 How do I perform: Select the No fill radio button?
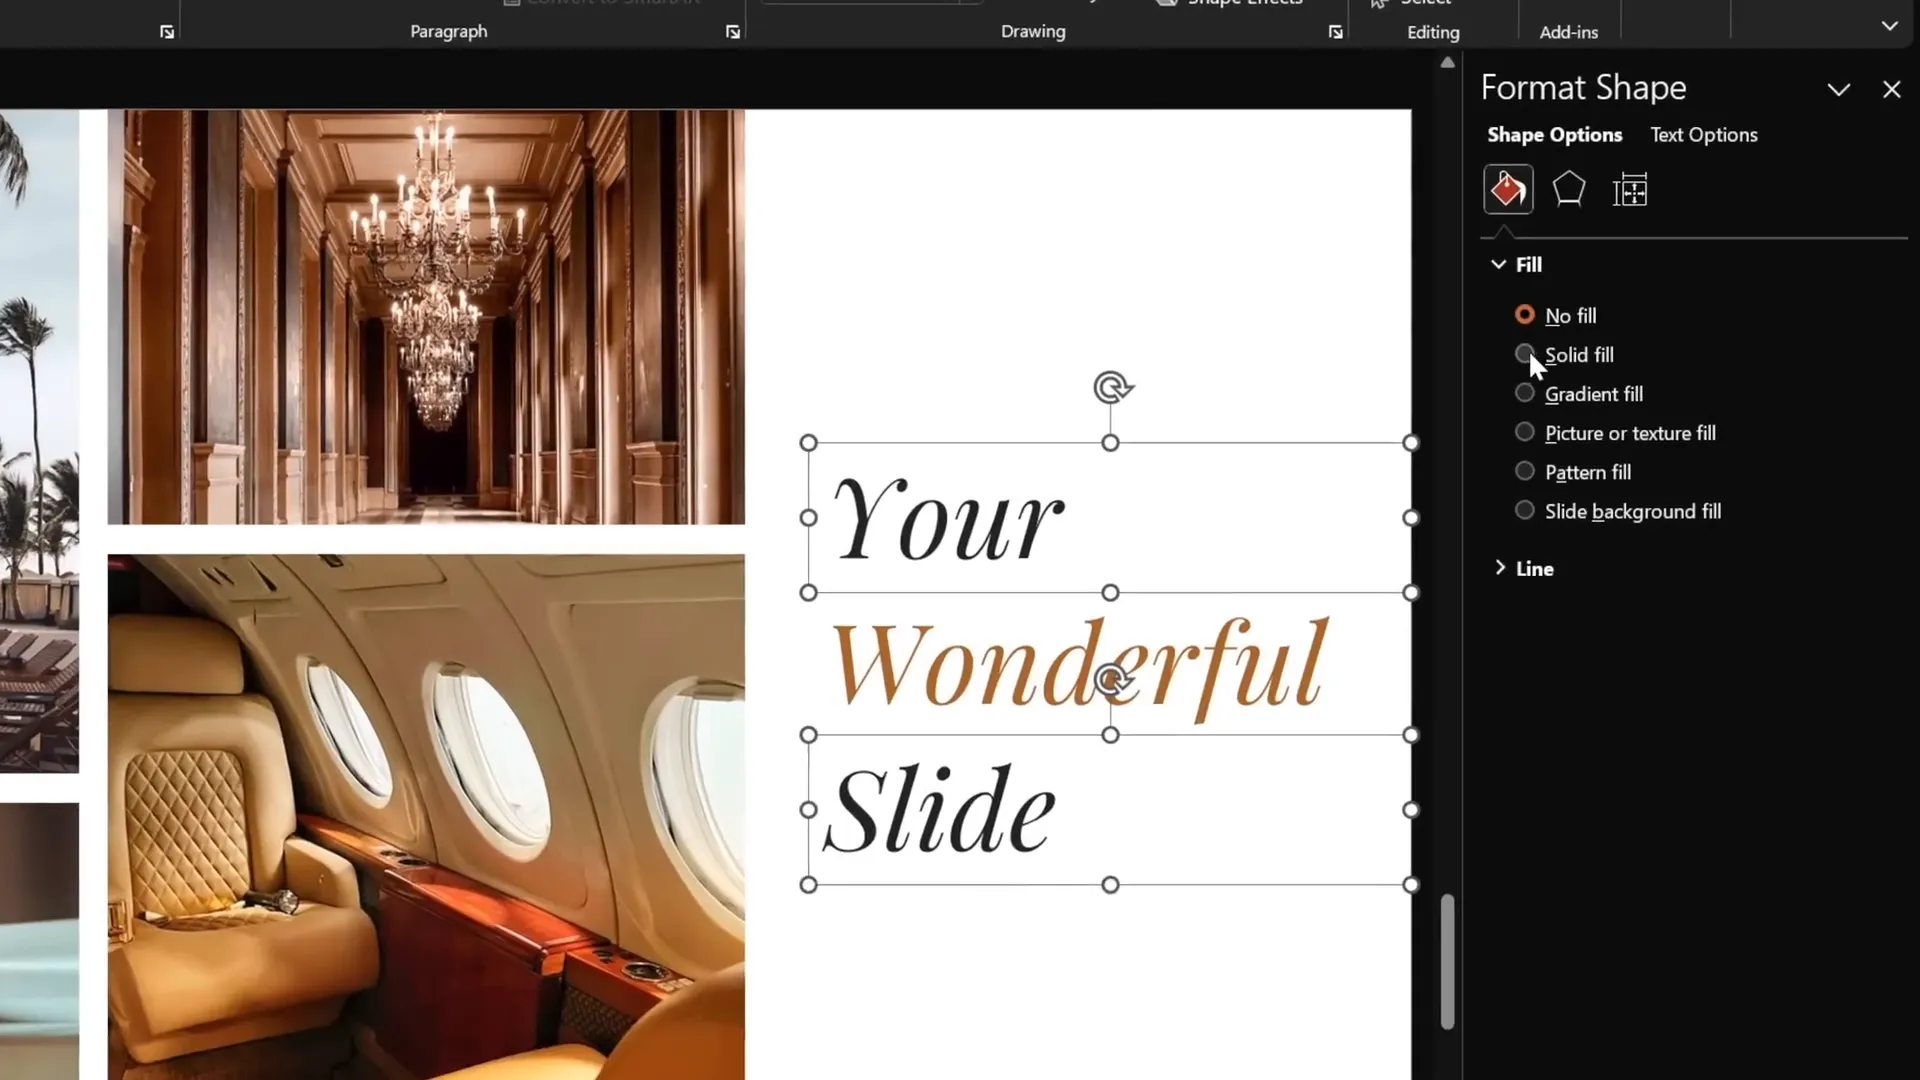[1524, 315]
